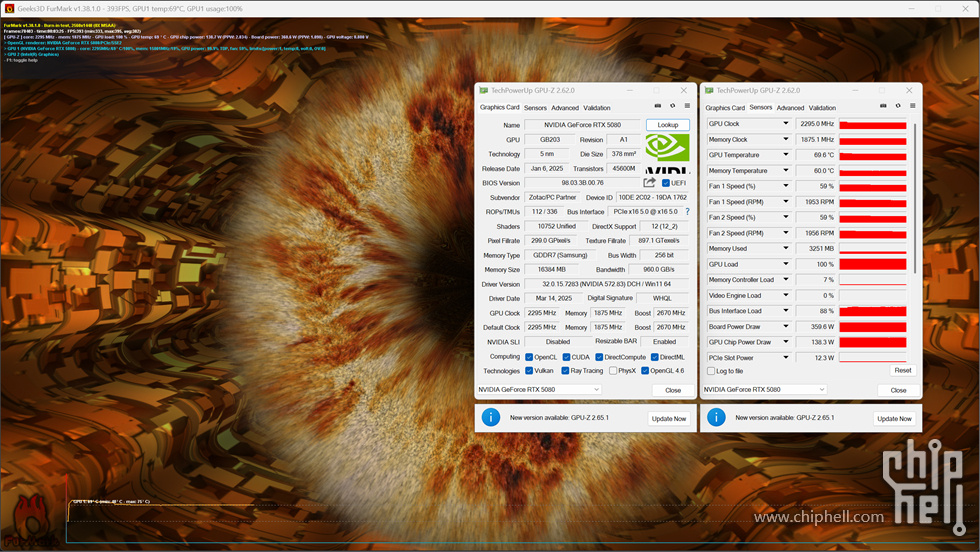Open Memory Clock sensor dropdown
Image resolution: width=980 pixels, height=552 pixels.
[786, 139]
